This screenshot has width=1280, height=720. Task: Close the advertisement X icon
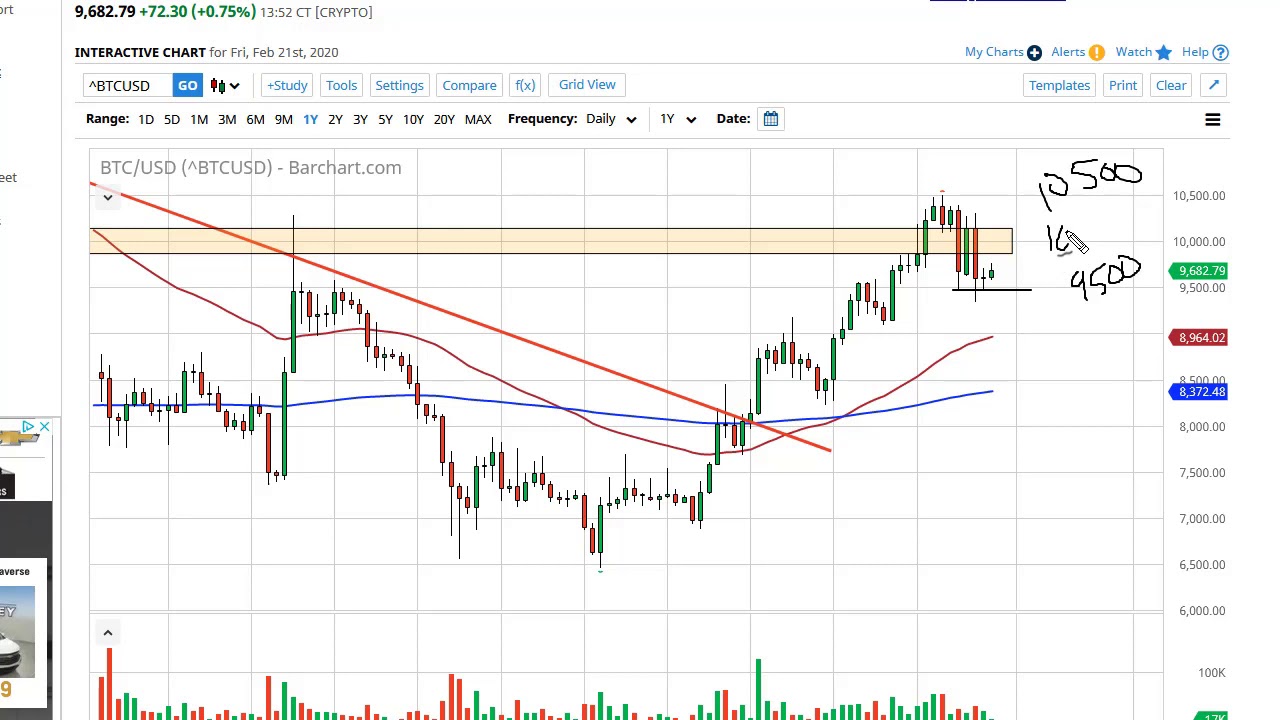44,427
